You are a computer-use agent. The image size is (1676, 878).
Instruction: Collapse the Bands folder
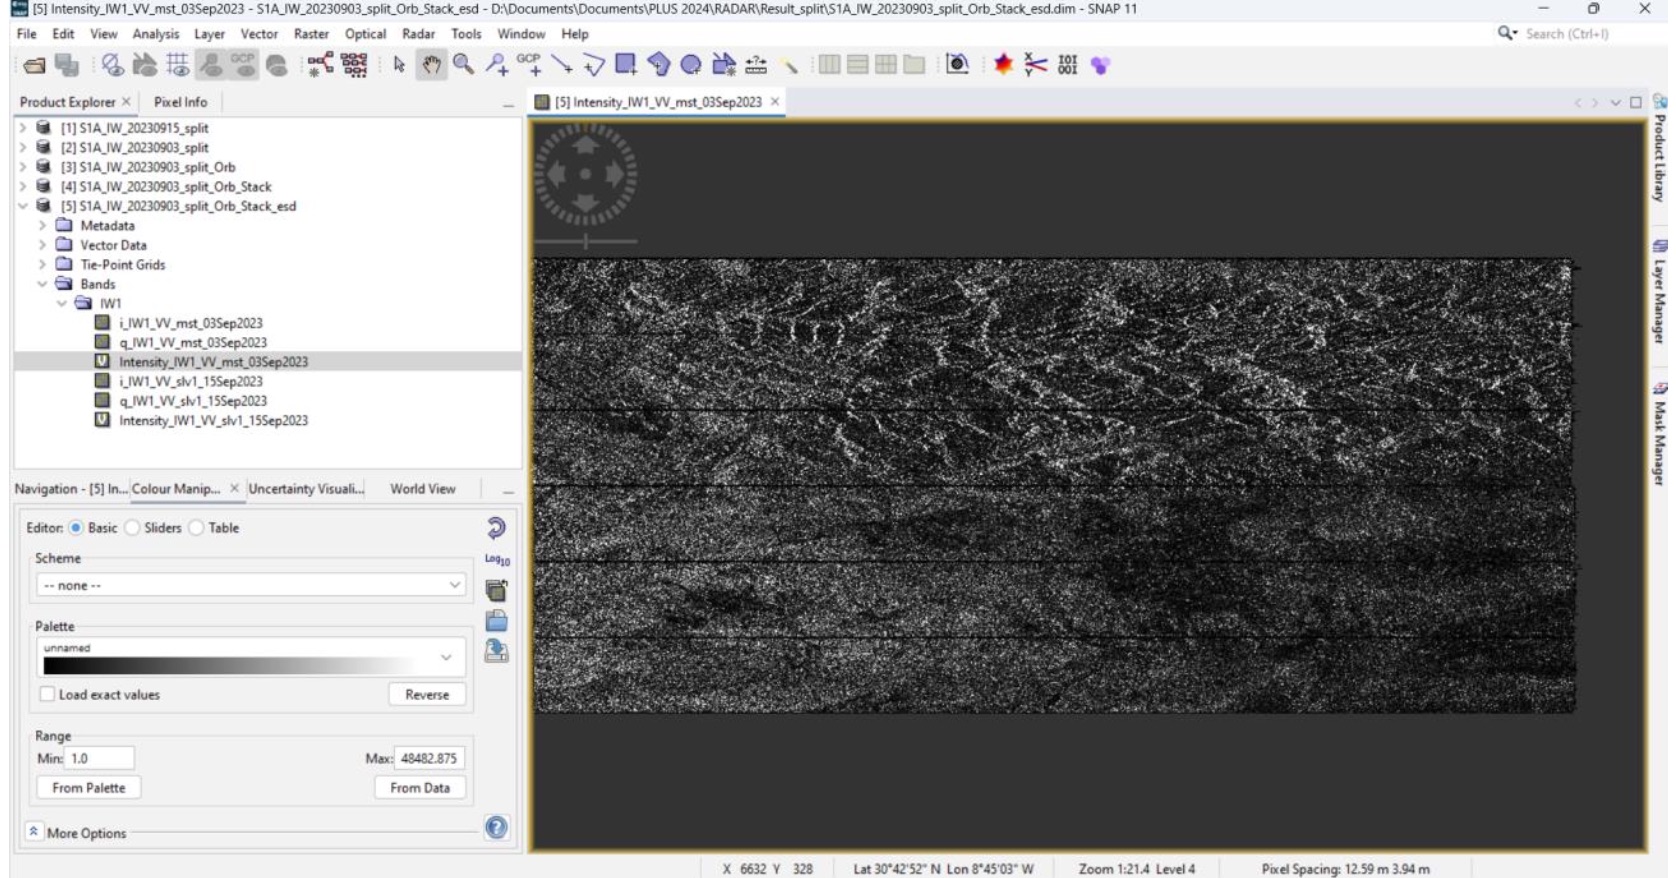tap(42, 284)
